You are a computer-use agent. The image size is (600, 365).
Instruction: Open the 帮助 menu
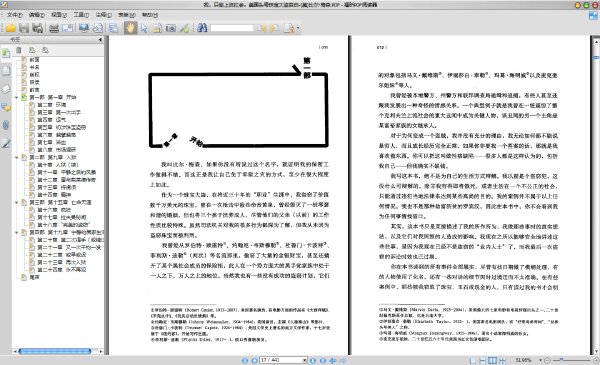(x=150, y=15)
